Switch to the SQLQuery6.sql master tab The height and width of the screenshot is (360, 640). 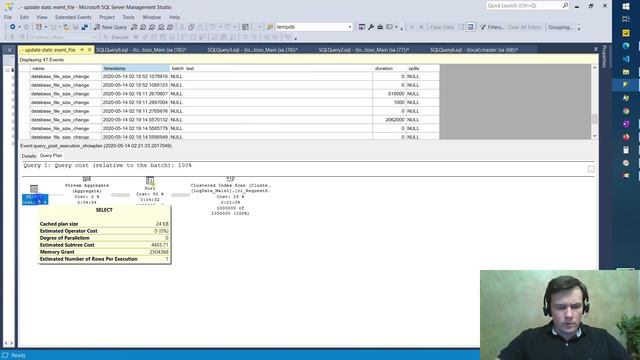click(x=474, y=50)
